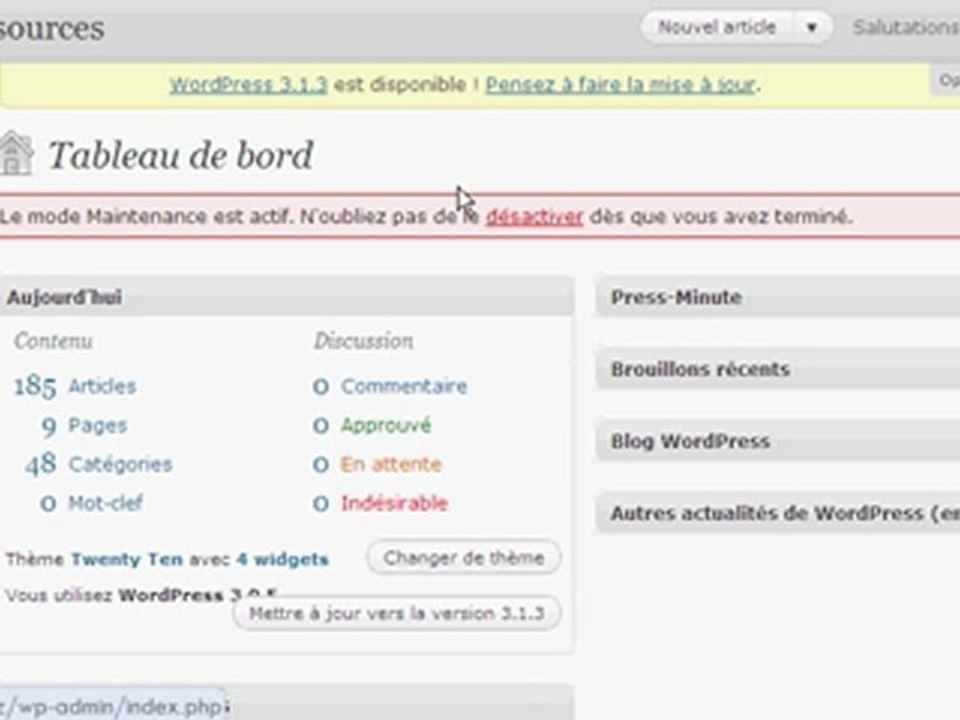Click the Approuvé comments link
Viewport: 960px width, 720px height.
[386, 426]
